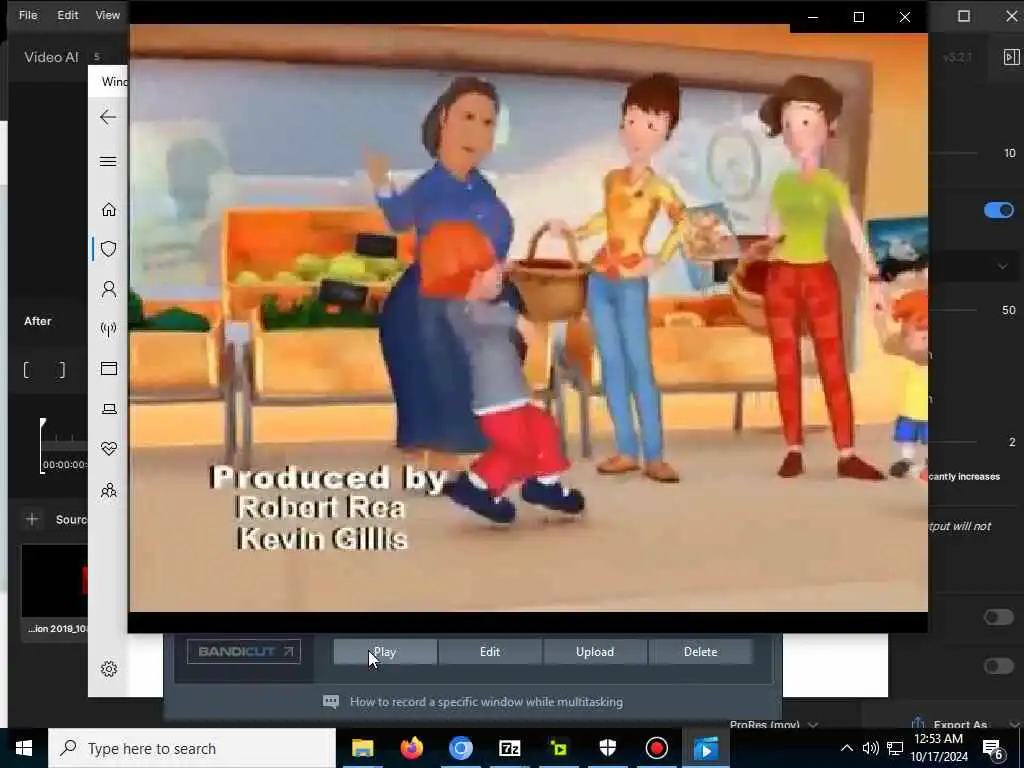
Task: Open 7-Zip from taskbar
Action: tap(509, 748)
